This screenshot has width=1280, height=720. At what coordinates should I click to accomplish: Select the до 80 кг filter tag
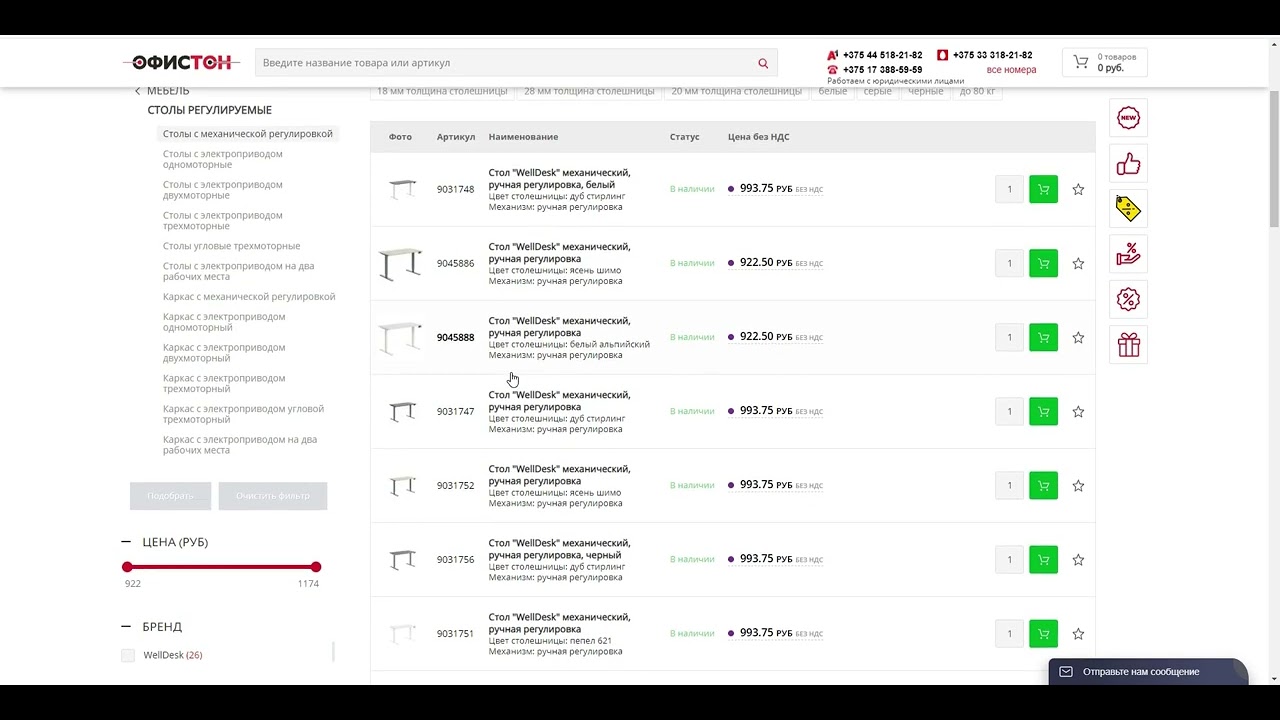977,91
